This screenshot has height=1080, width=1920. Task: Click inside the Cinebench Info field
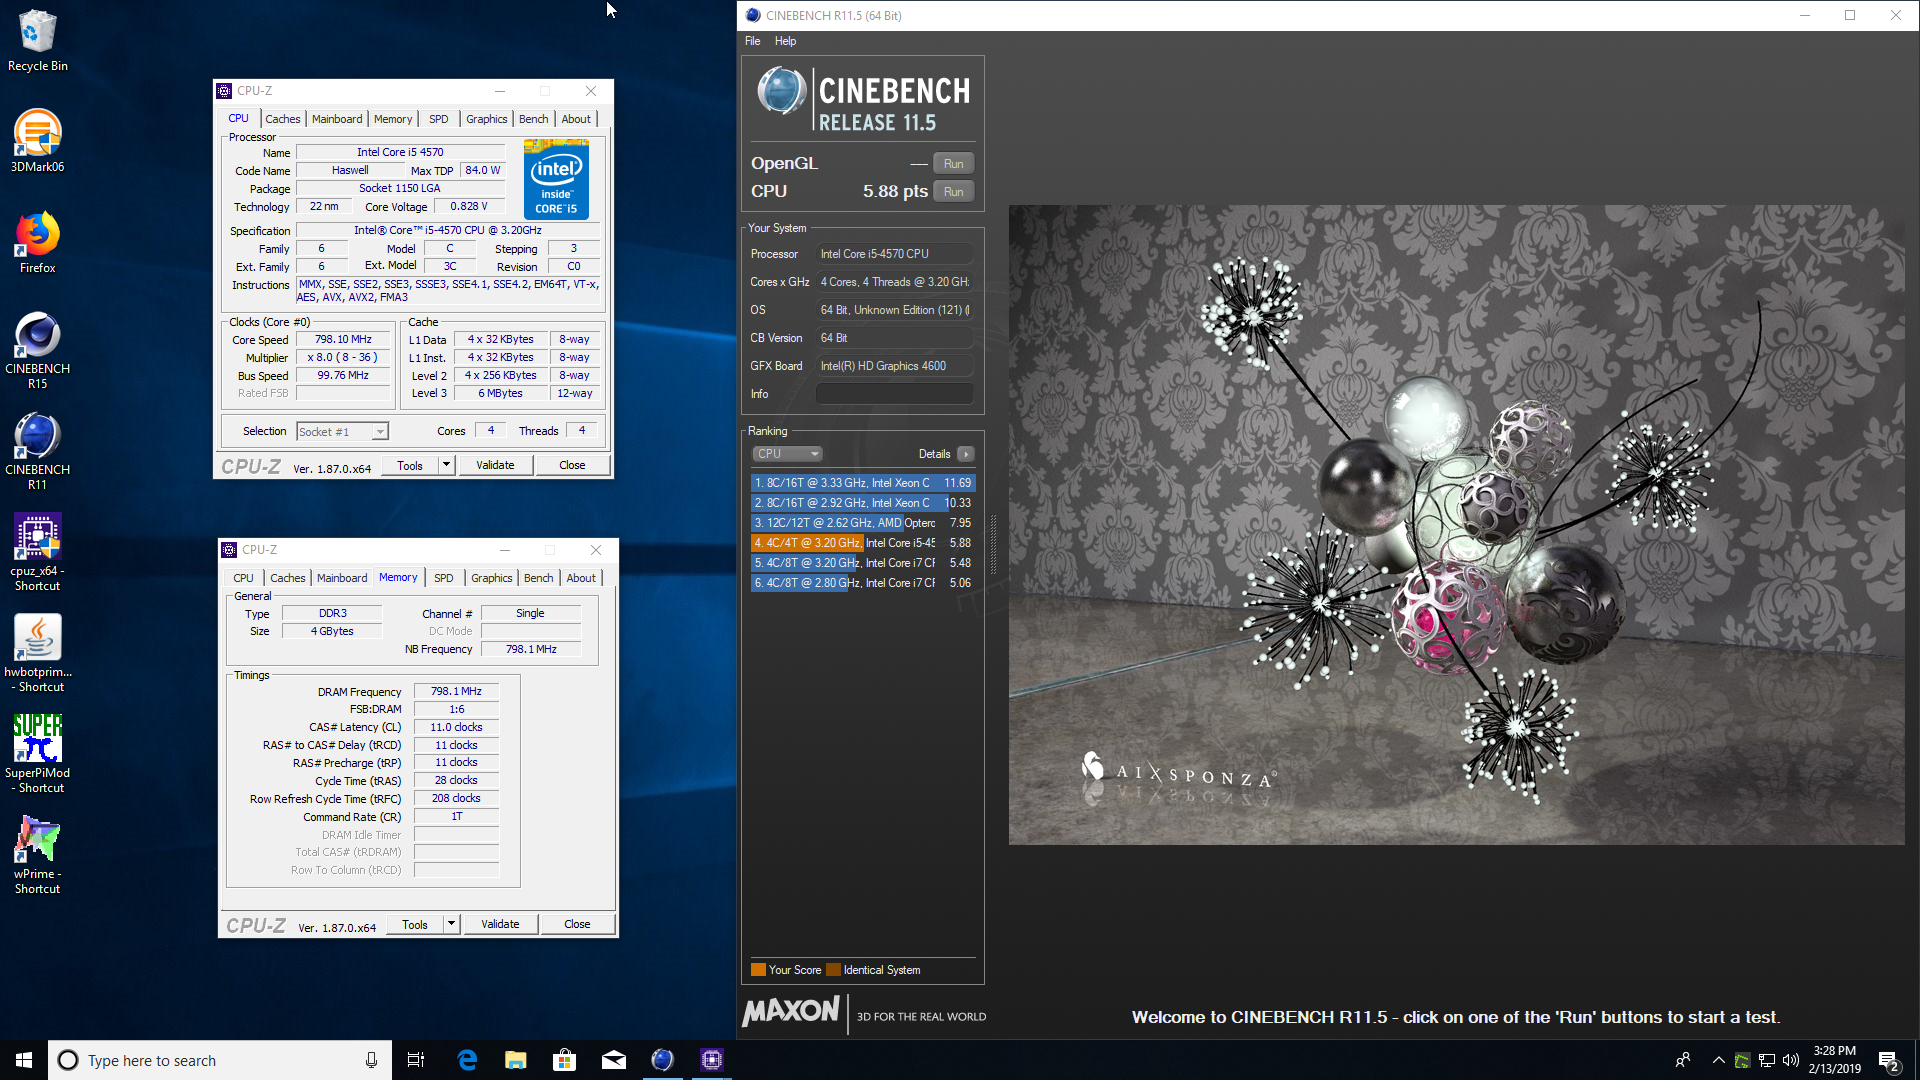click(x=894, y=394)
